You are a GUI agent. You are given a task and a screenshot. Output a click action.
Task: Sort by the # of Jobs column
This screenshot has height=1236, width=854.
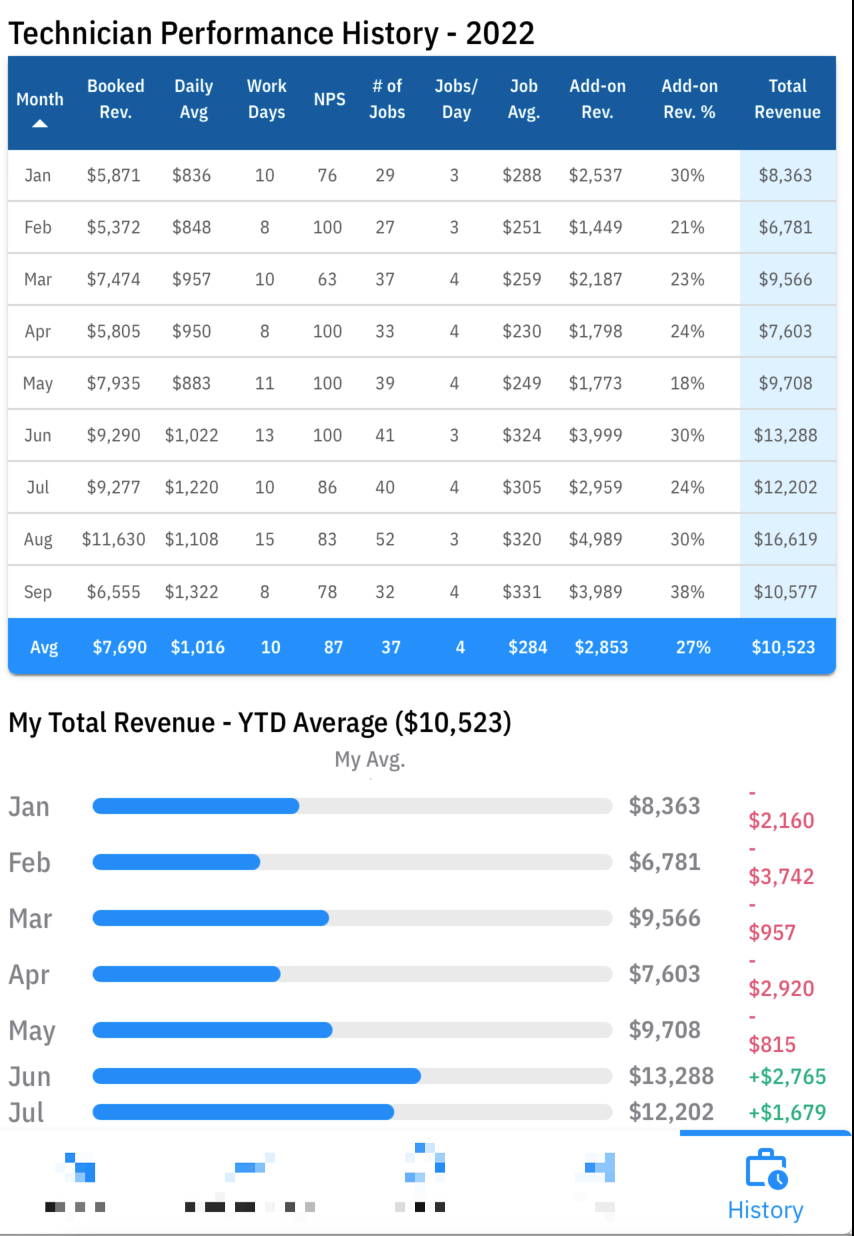pos(387,99)
